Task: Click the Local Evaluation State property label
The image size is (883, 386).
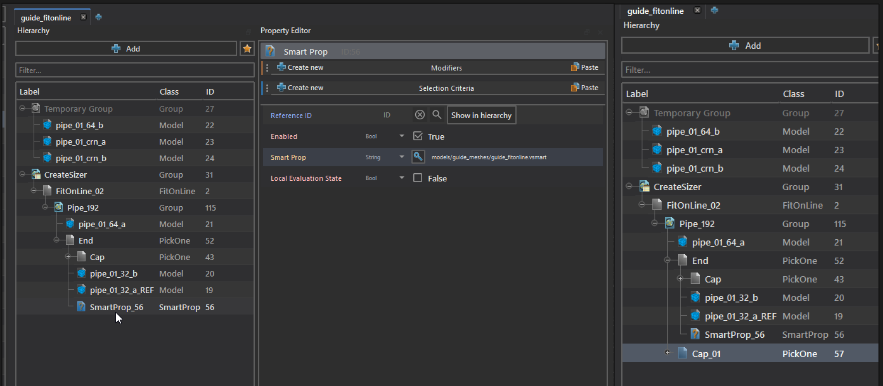Action: [306, 178]
